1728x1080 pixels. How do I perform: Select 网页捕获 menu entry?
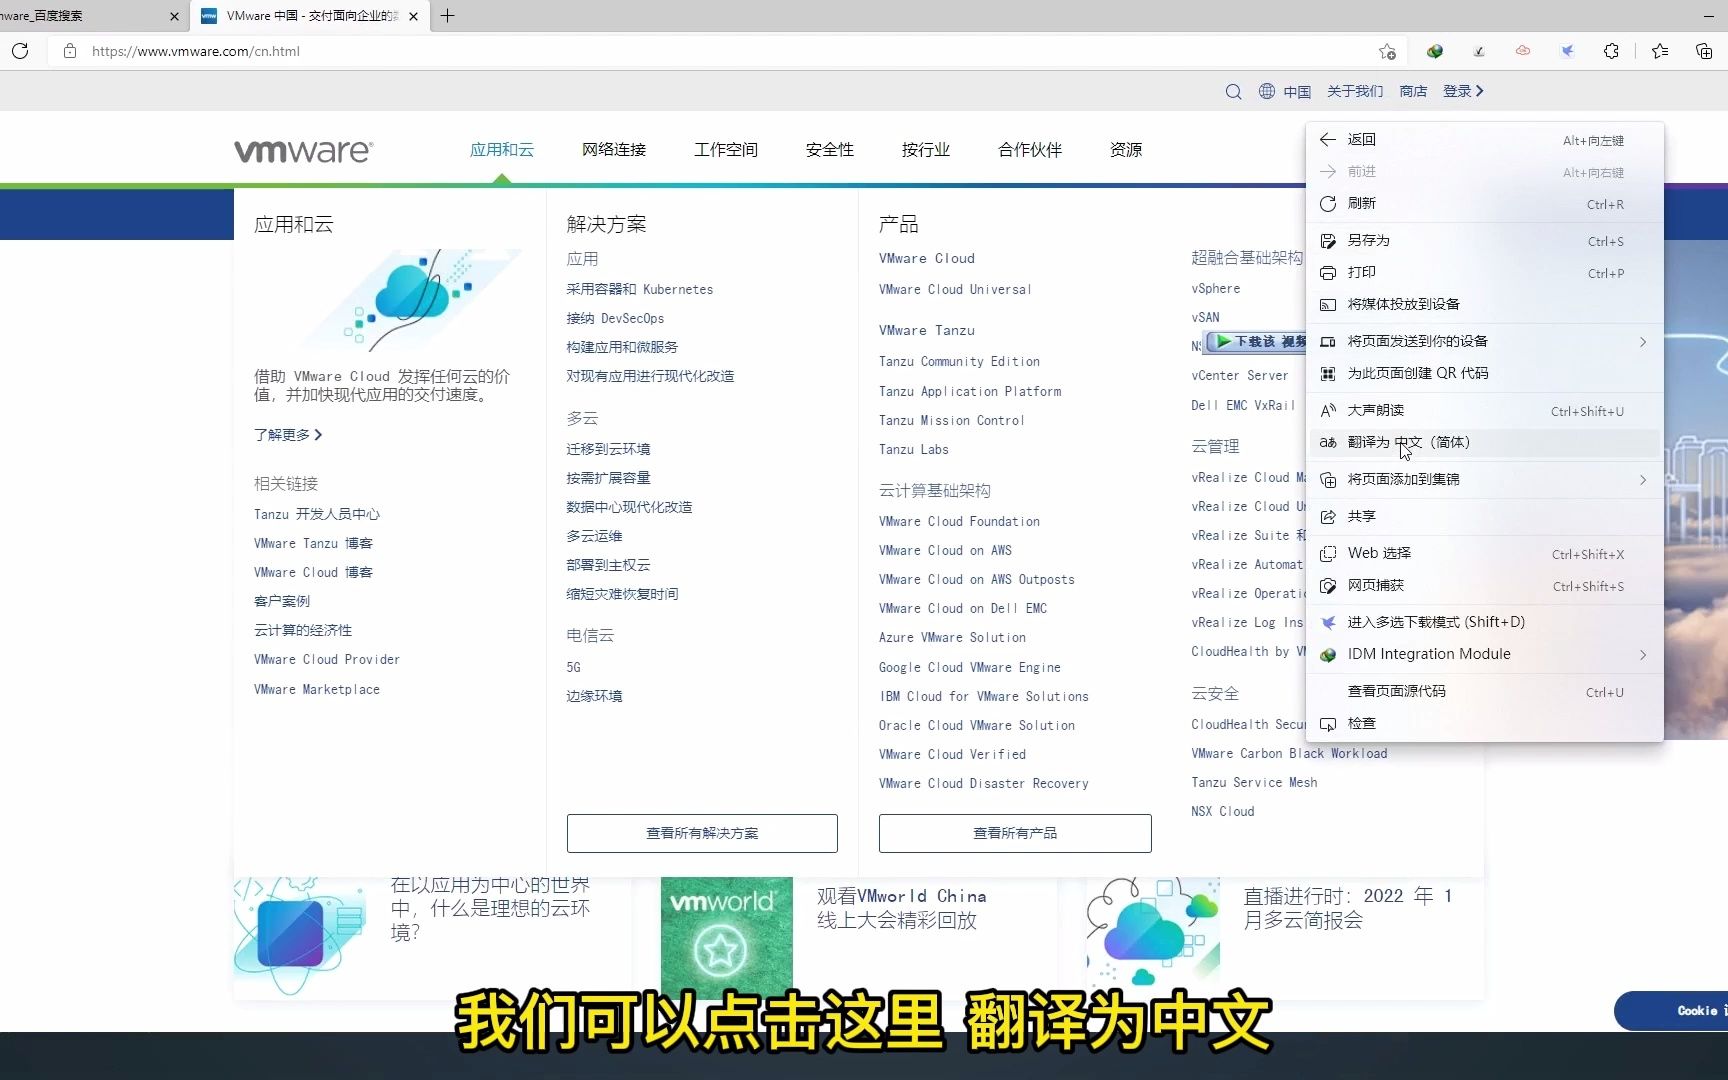click(1484, 586)
